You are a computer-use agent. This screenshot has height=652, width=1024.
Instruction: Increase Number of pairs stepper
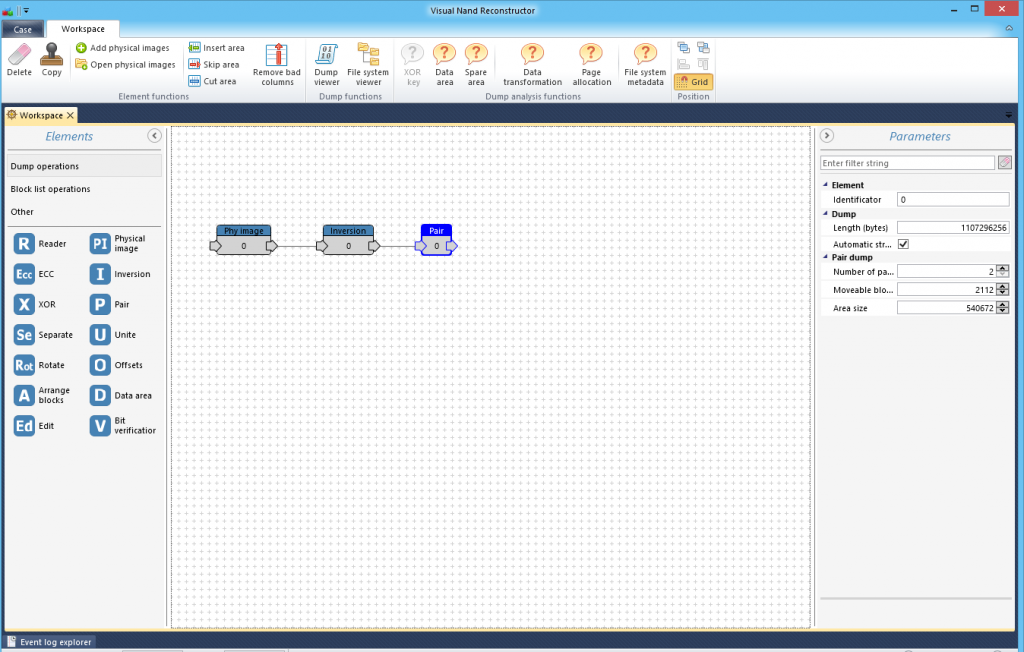(1003, 269)
